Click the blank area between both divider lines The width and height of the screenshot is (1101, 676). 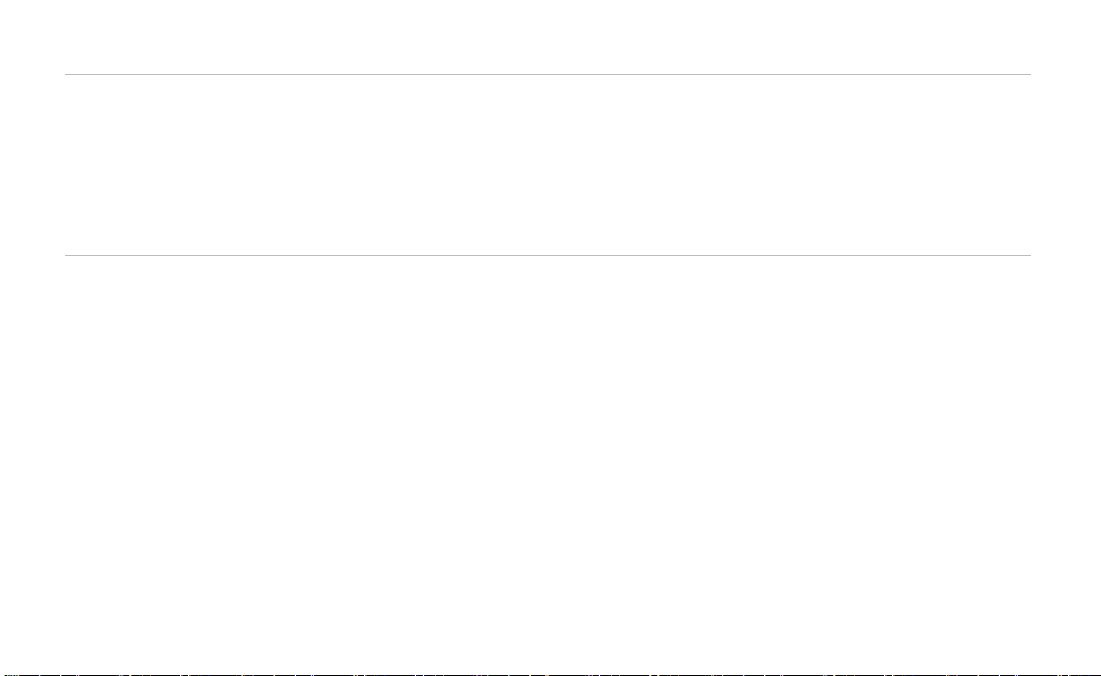[x=548, y=165]
